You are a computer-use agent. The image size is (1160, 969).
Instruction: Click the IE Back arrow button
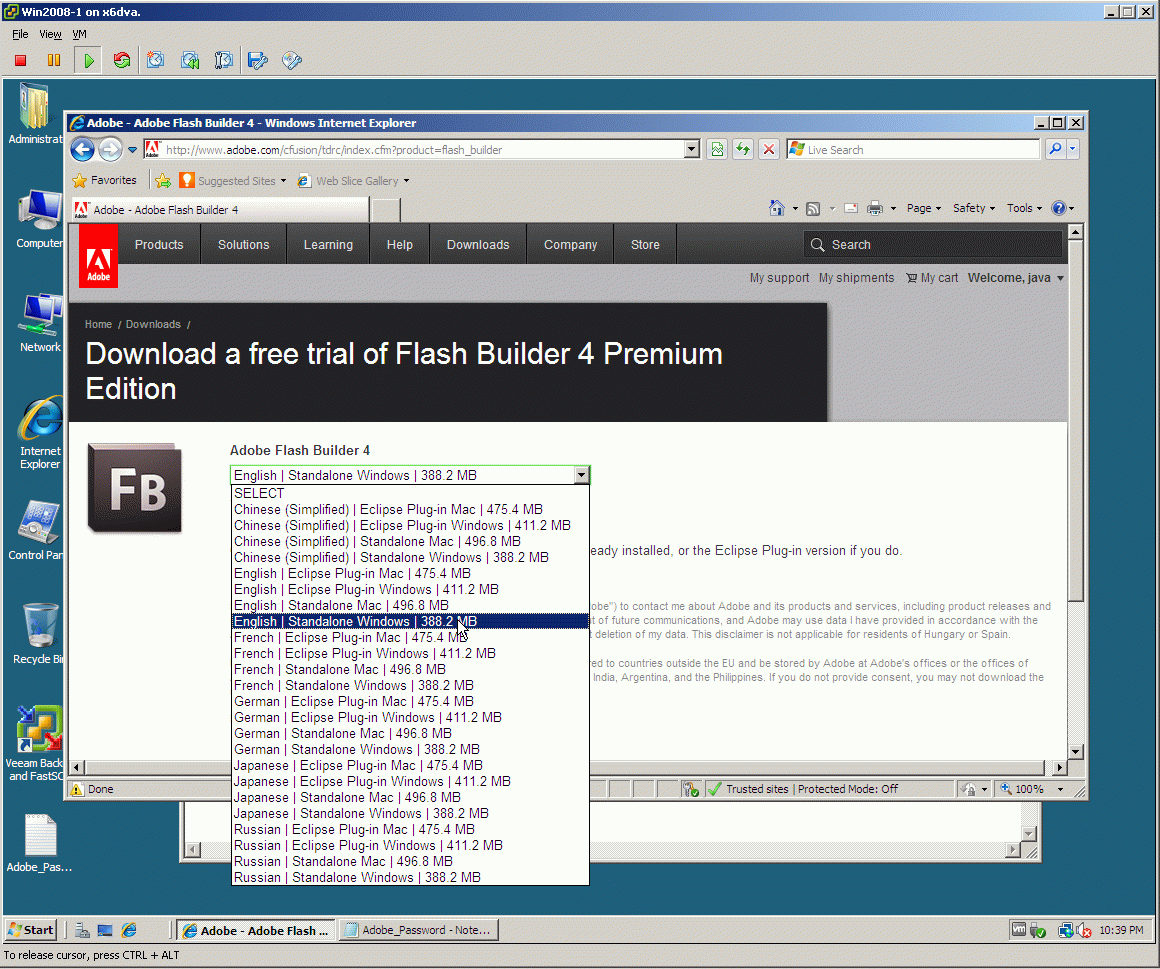[x=83, y=150]
